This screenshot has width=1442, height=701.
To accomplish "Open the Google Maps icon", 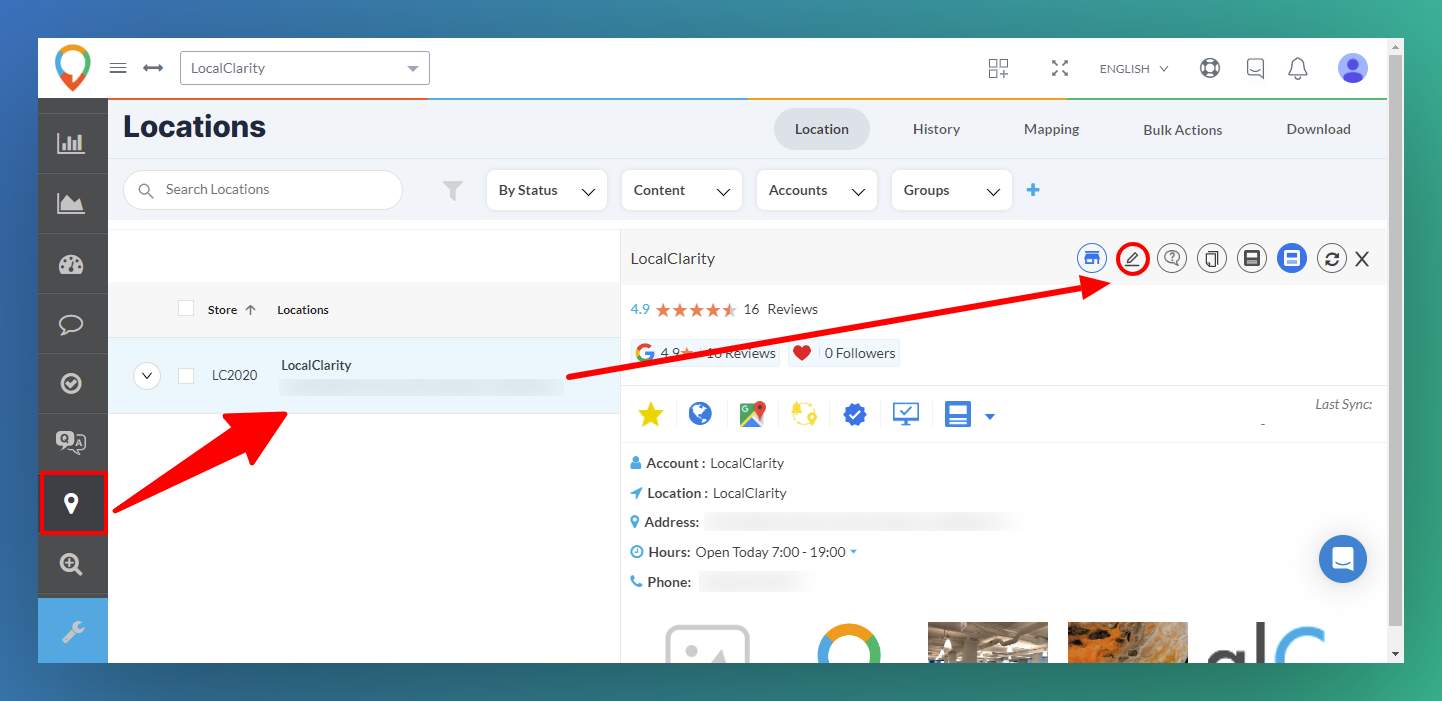I will (753, 414).
